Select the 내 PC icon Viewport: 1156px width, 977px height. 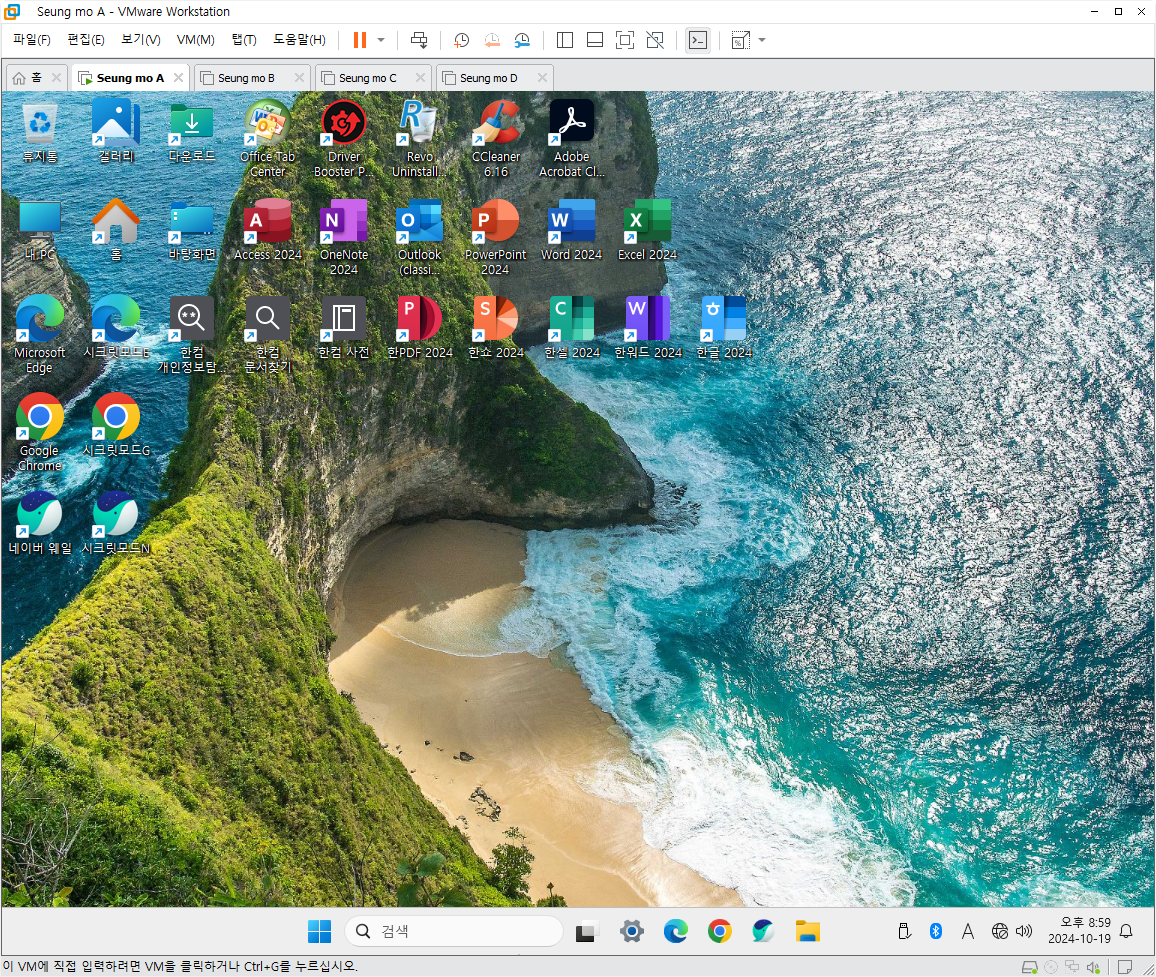pos(40,231)
